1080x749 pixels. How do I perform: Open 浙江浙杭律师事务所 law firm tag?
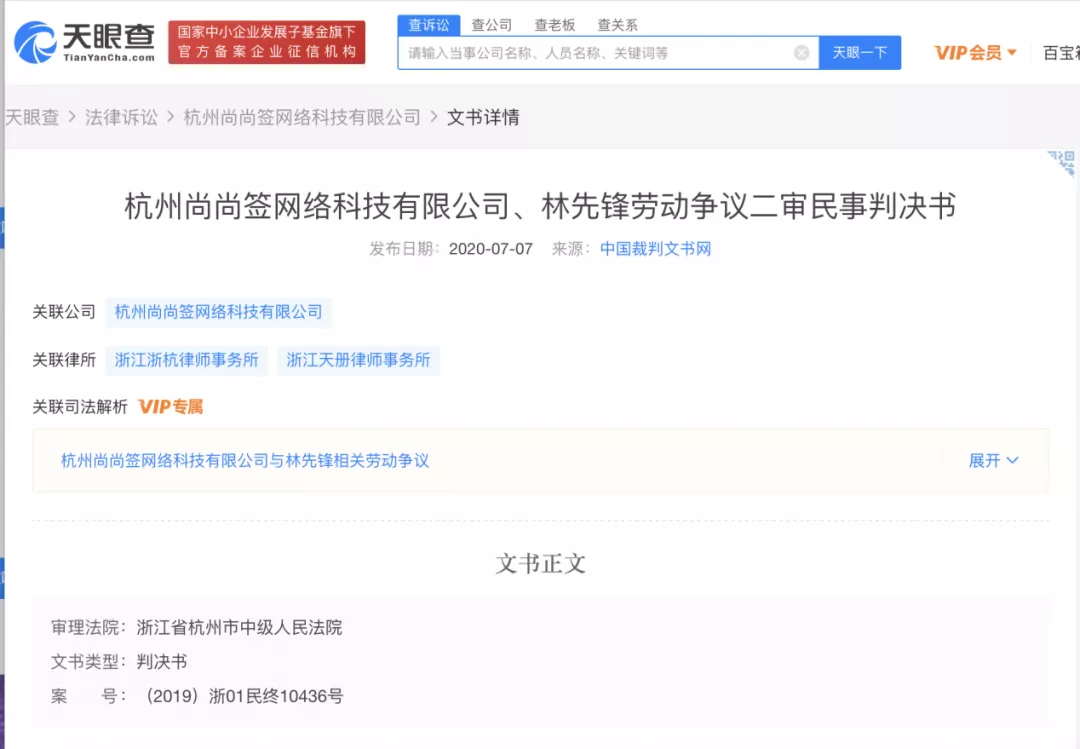pyautogui.click(x=186, y=360)
